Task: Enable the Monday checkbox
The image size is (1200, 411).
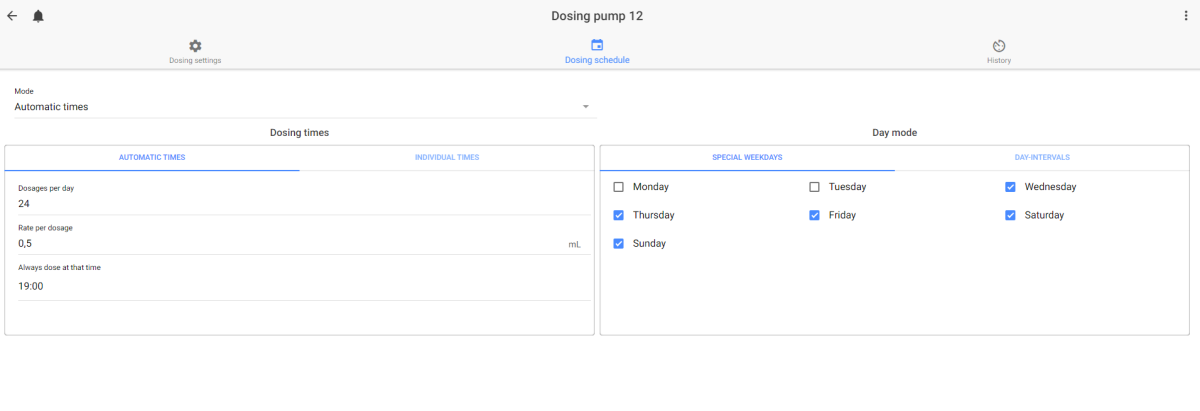Action: click(618, 187)
